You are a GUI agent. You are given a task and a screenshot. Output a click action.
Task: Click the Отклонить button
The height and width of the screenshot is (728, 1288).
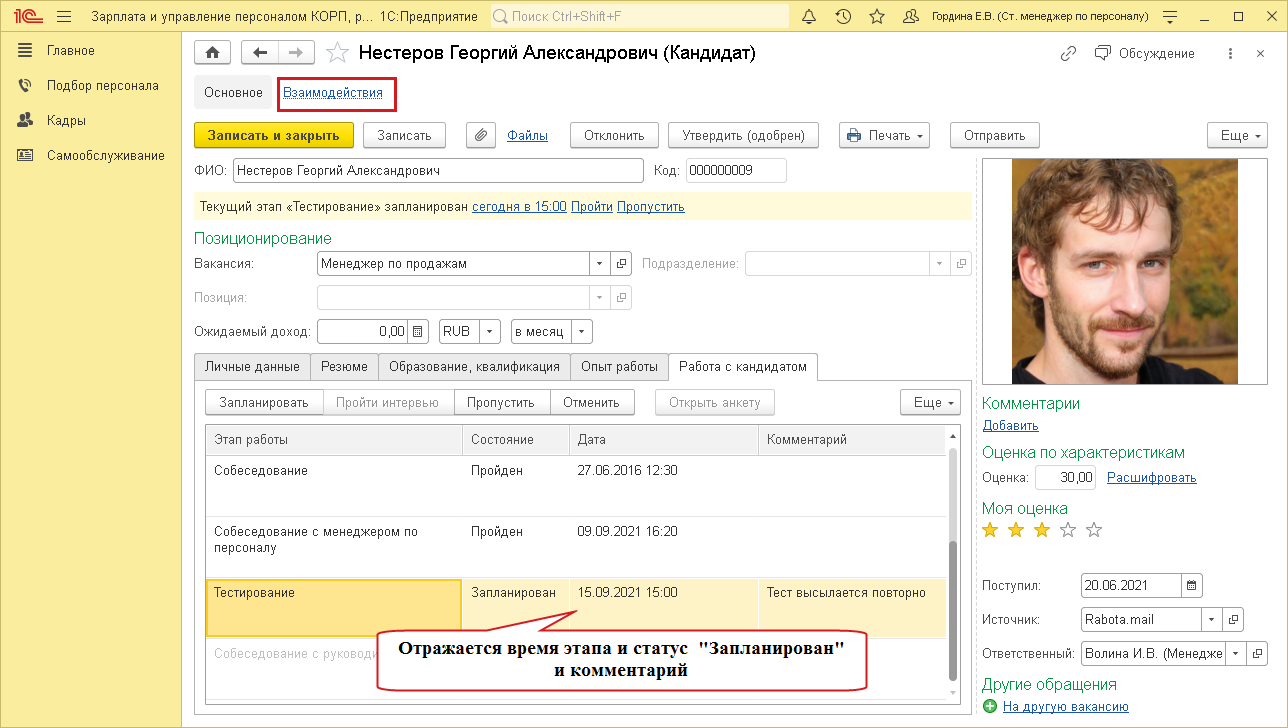point(615,135)
